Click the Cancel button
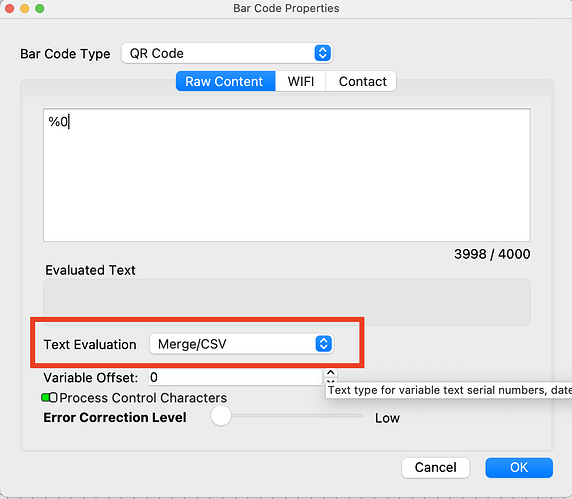Screen dimensions: 572x499 (436, 468)
